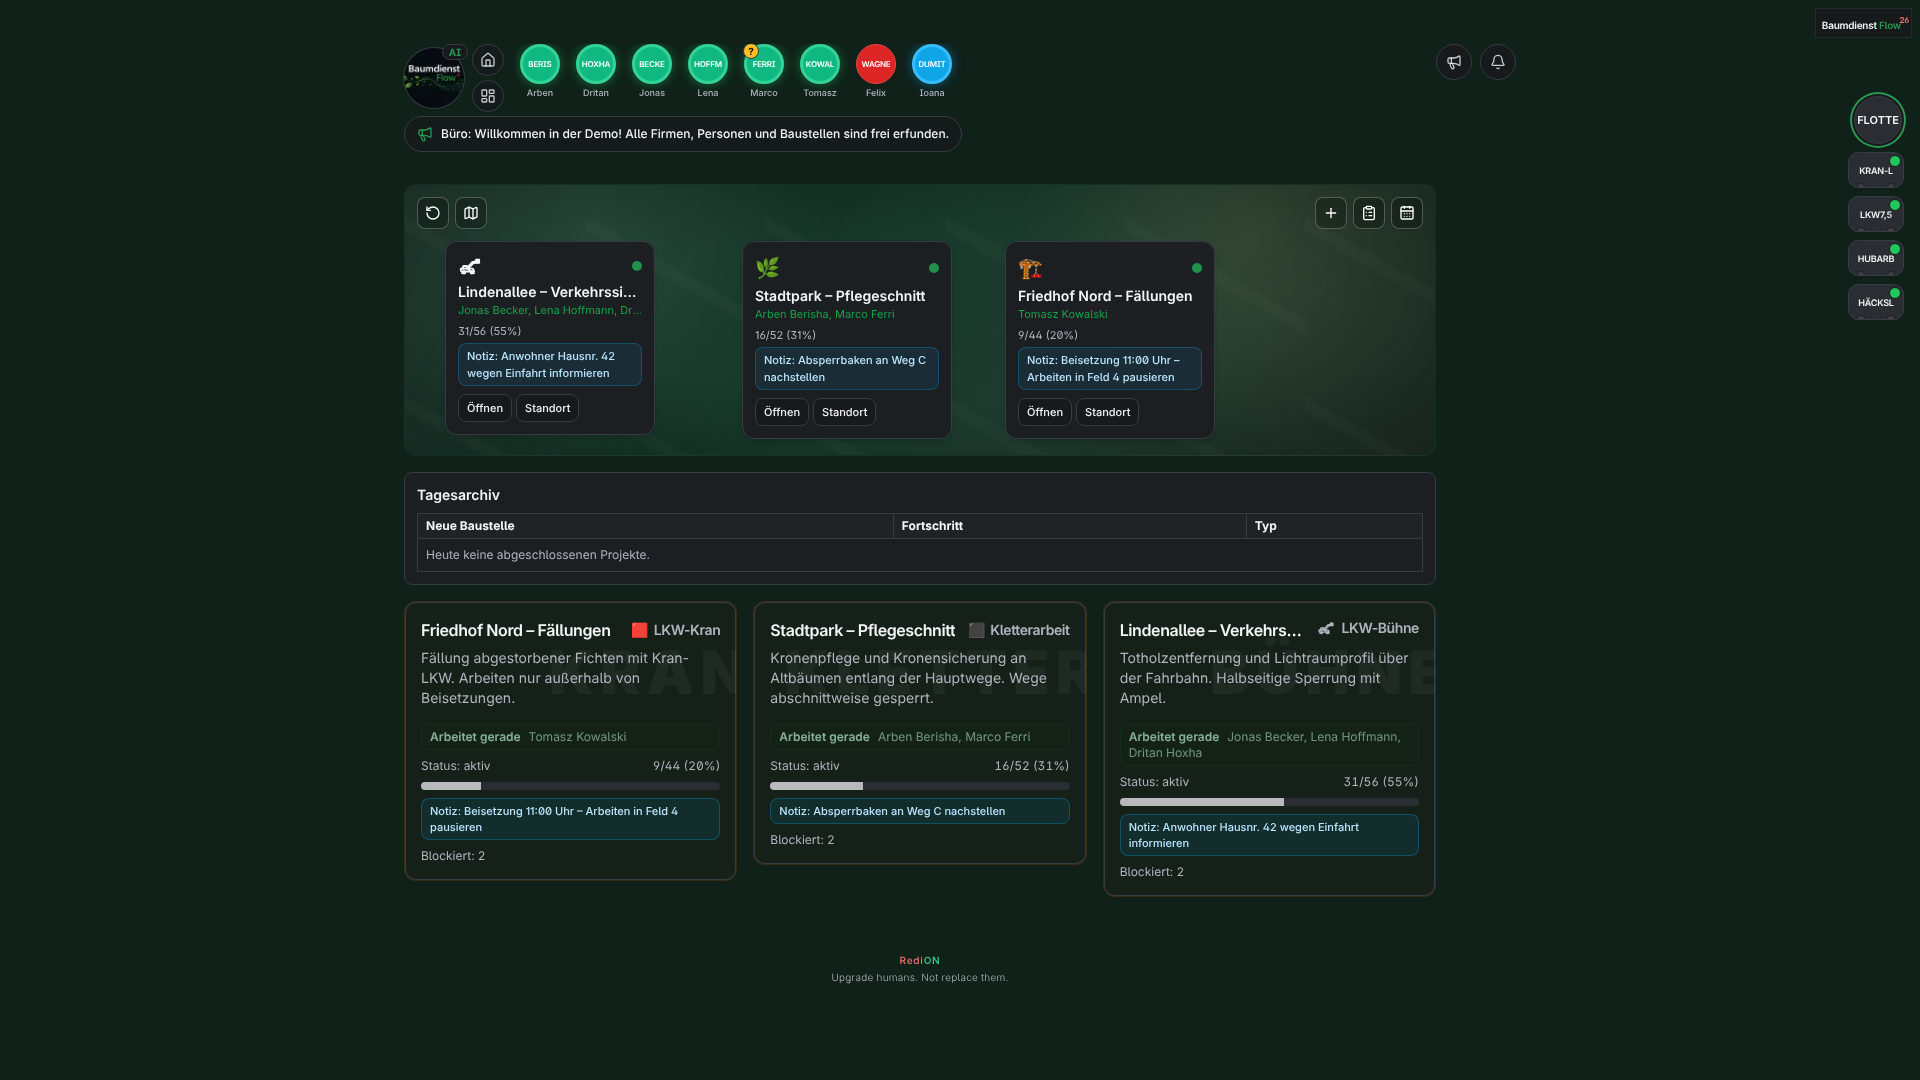Viewport: 1920px width, 1080px height.
Task: Add a new project with plus icon
Action: [x=1331, y=213]
